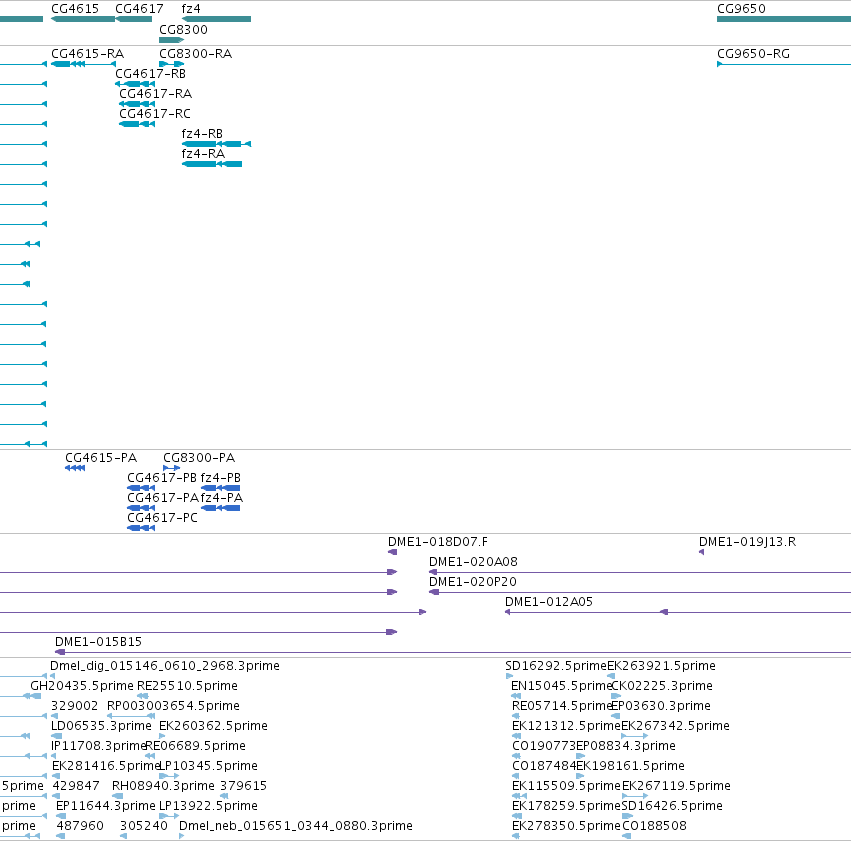This screenshot has height=841, width=851.
Task: Click transcript label fz4-RA
Action: tap(203, 154)
